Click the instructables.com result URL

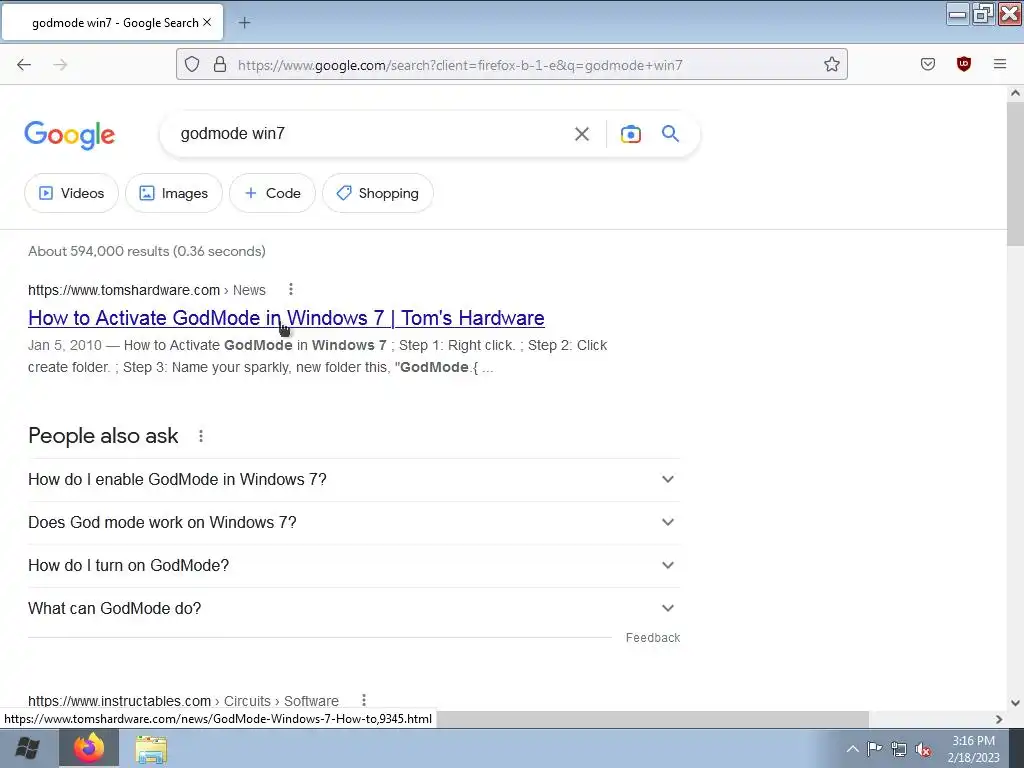[x=184, y=701]
